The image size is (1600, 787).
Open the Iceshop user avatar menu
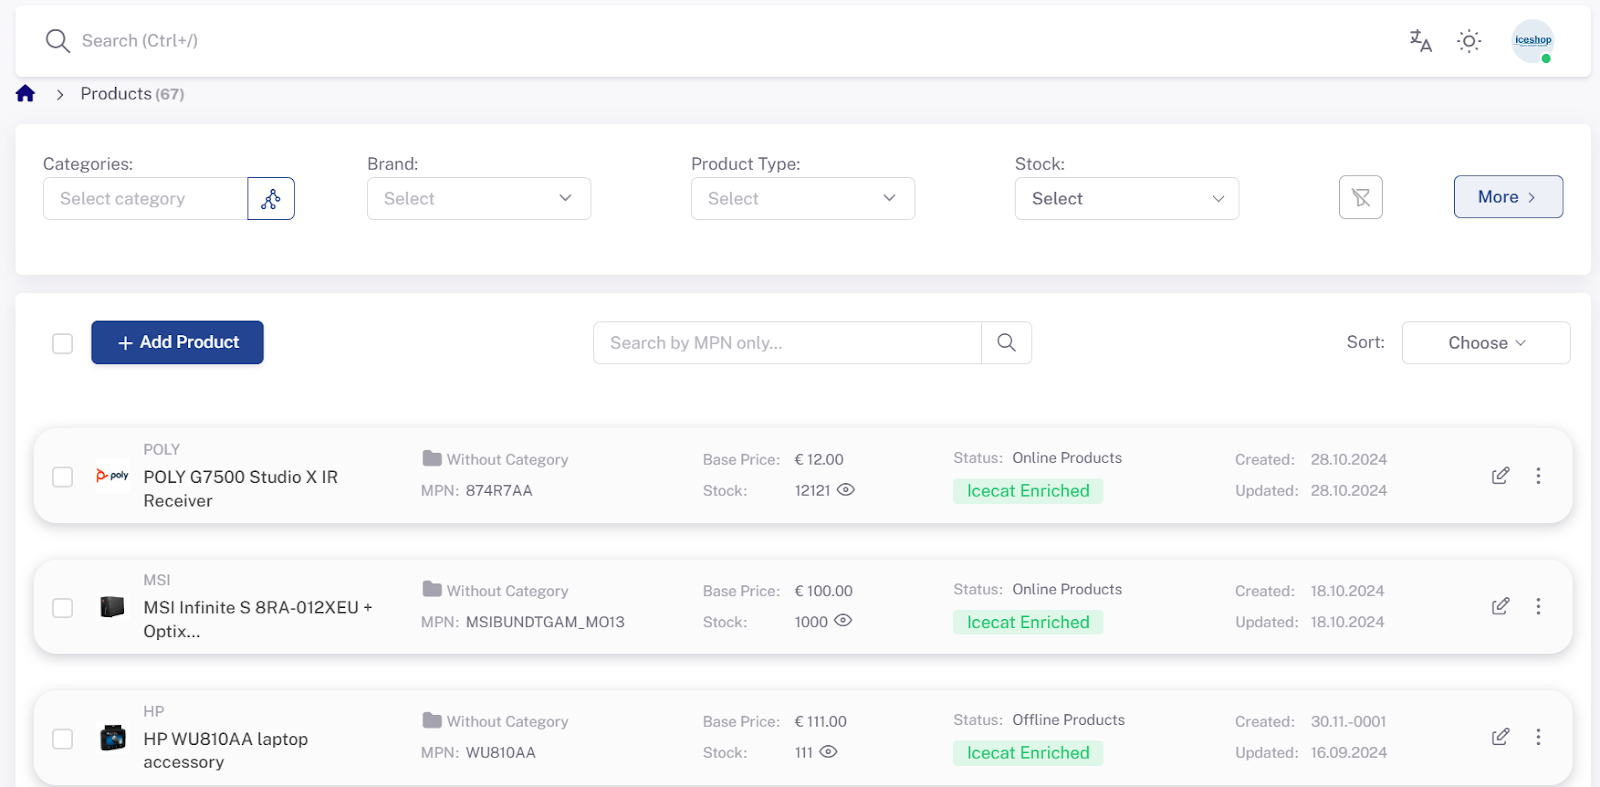[x=1533, y=41]
